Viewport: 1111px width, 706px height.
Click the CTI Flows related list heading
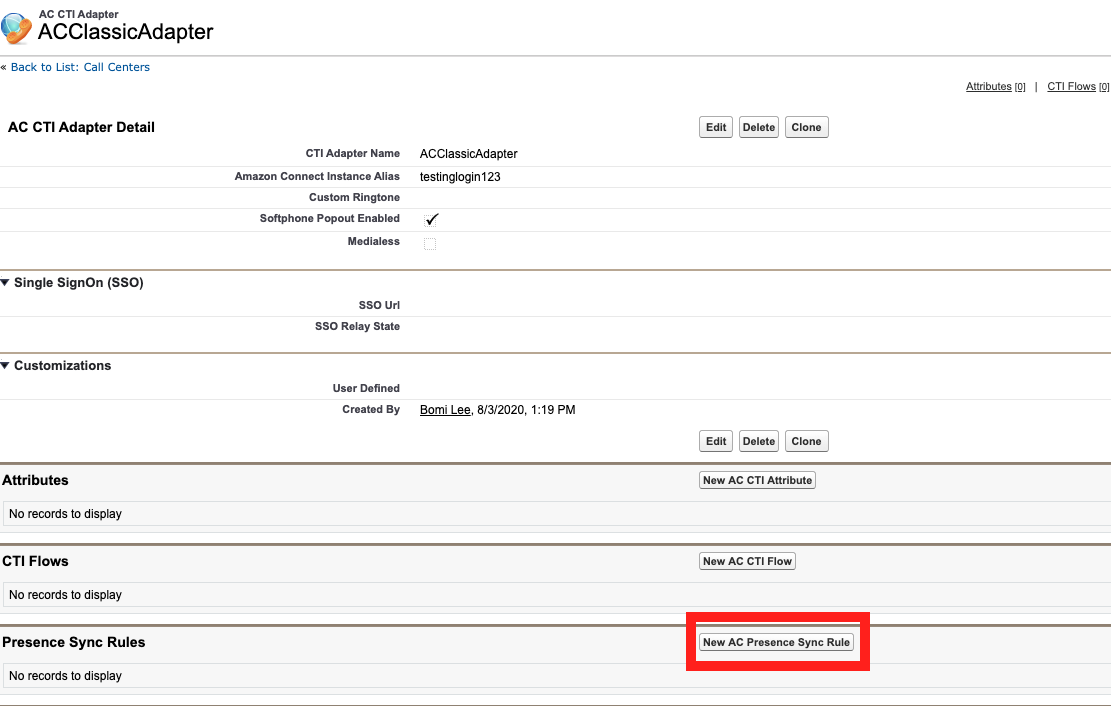click(35, 561)
